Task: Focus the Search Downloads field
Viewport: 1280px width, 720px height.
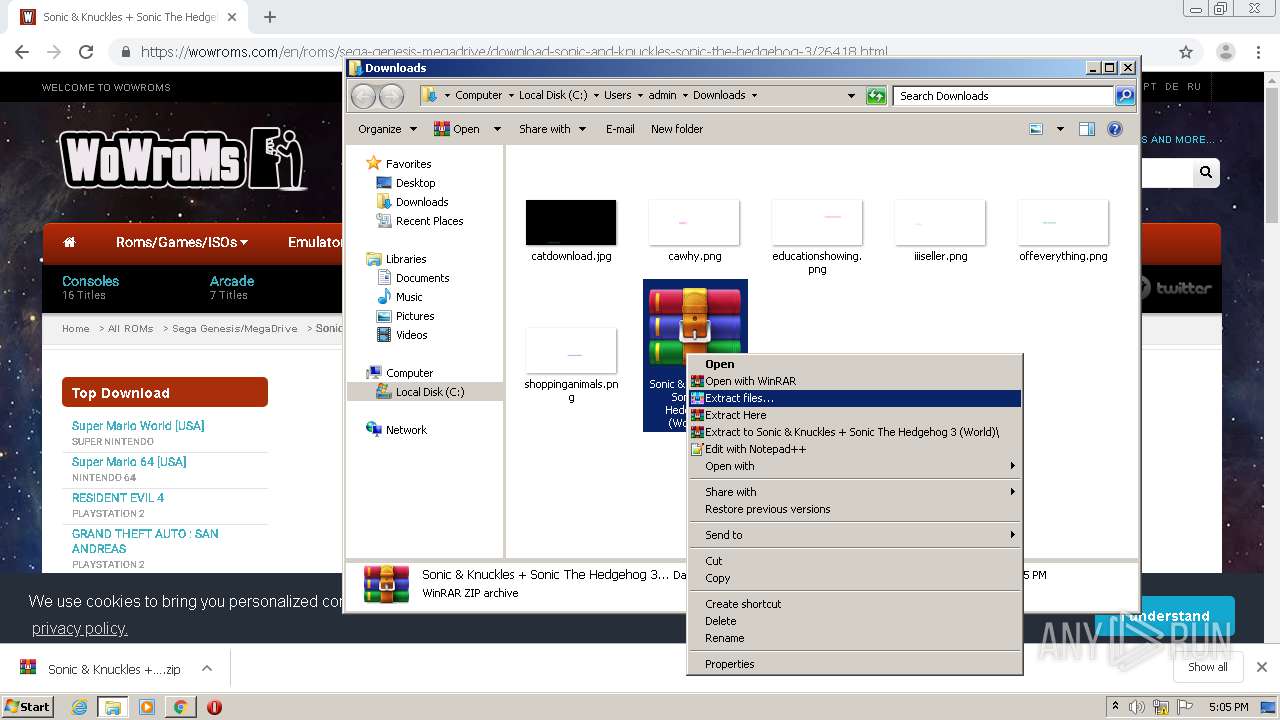Action: coord(1003,96)
